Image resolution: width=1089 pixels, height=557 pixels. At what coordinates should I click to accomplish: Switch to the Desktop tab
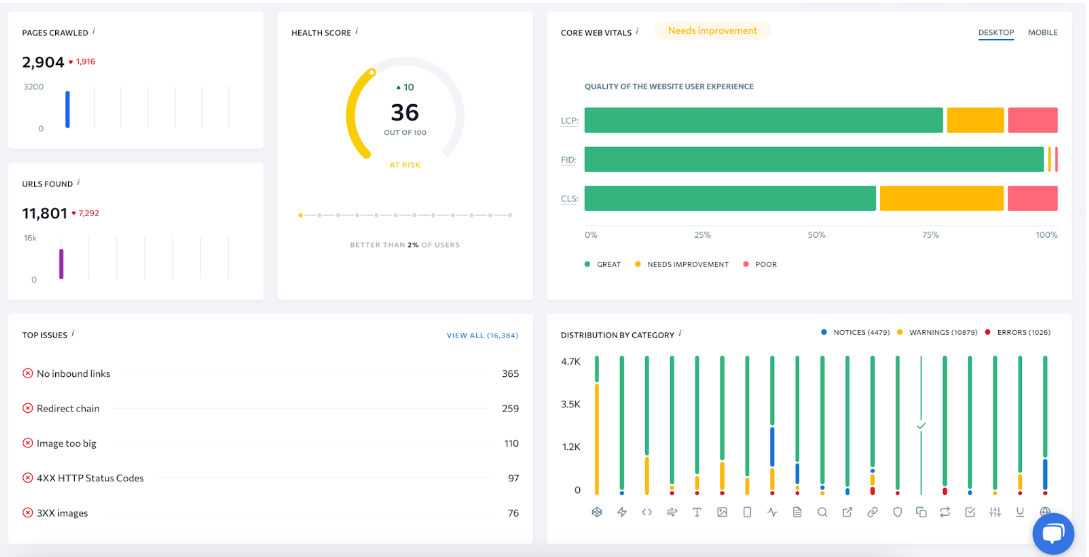click(x=996, y=33)
